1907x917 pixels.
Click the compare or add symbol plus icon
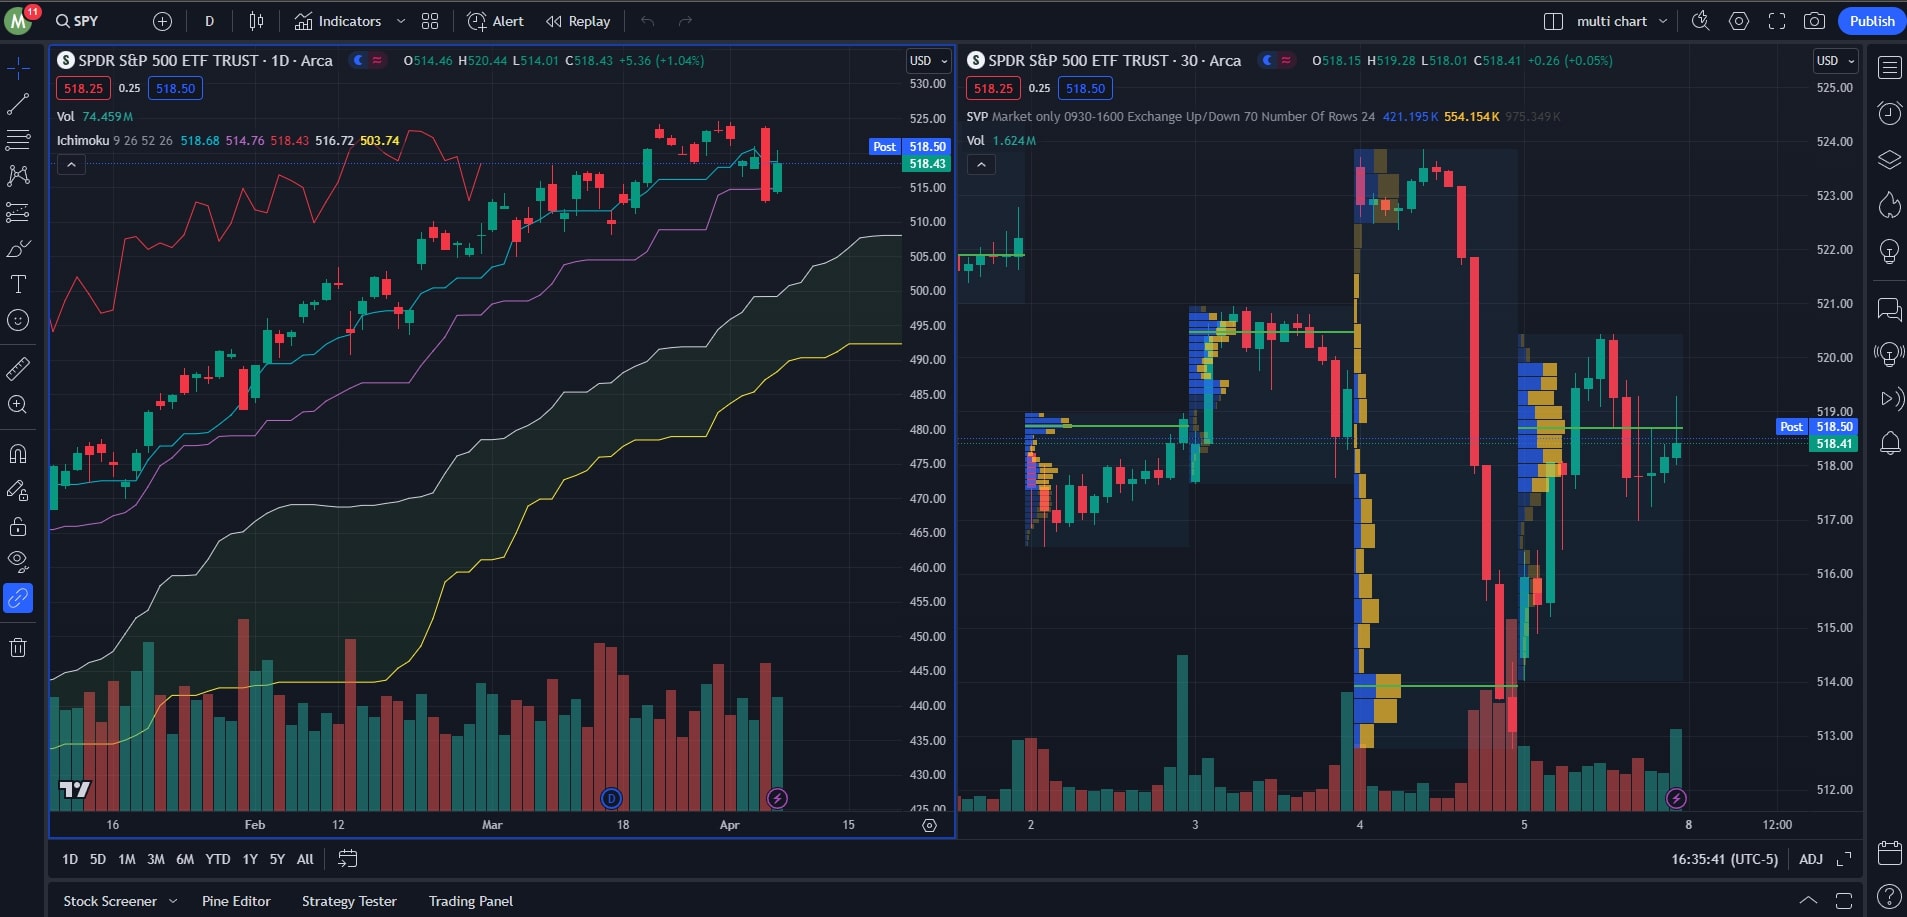[162, 21]
